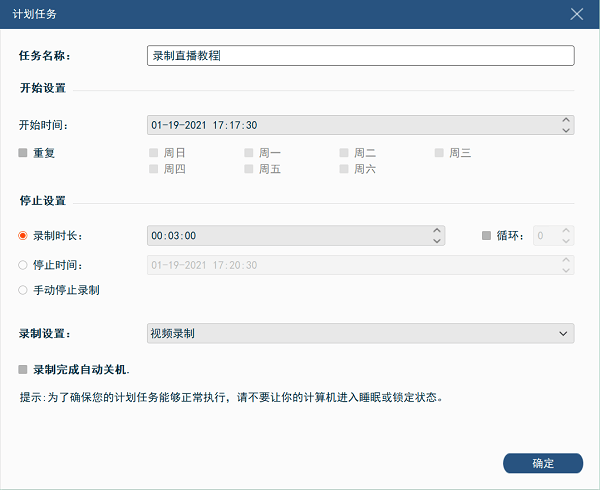Check the 周日 checkbox
Screen dimensions: 600x490
click(153, 153)
